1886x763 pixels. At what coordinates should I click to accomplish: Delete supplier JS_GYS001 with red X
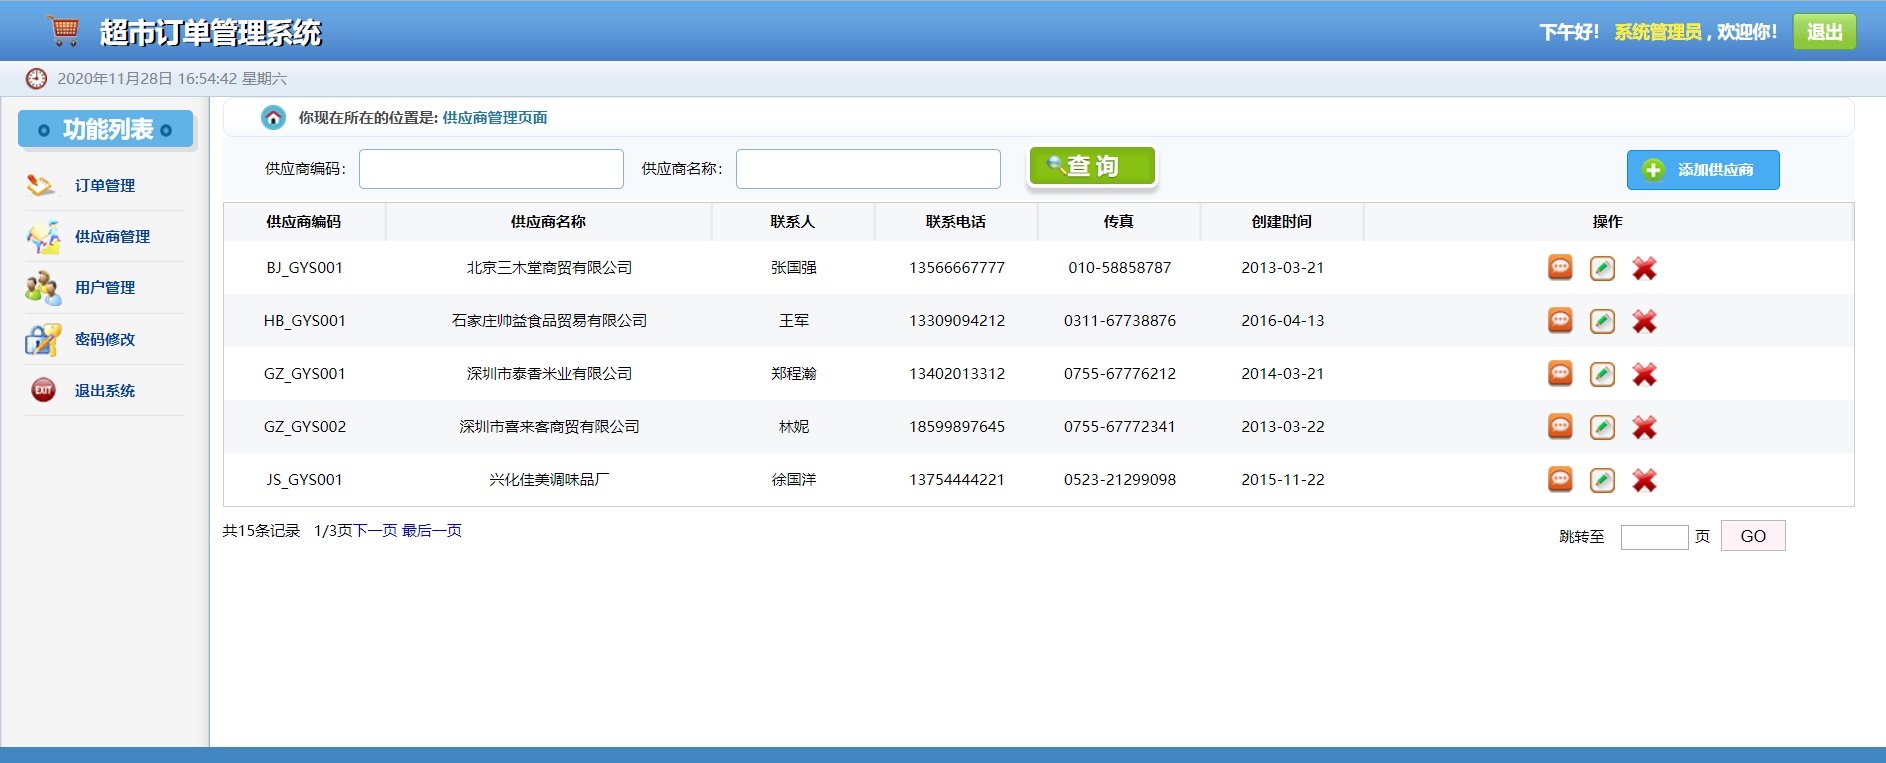click(x=1644, y=480)
